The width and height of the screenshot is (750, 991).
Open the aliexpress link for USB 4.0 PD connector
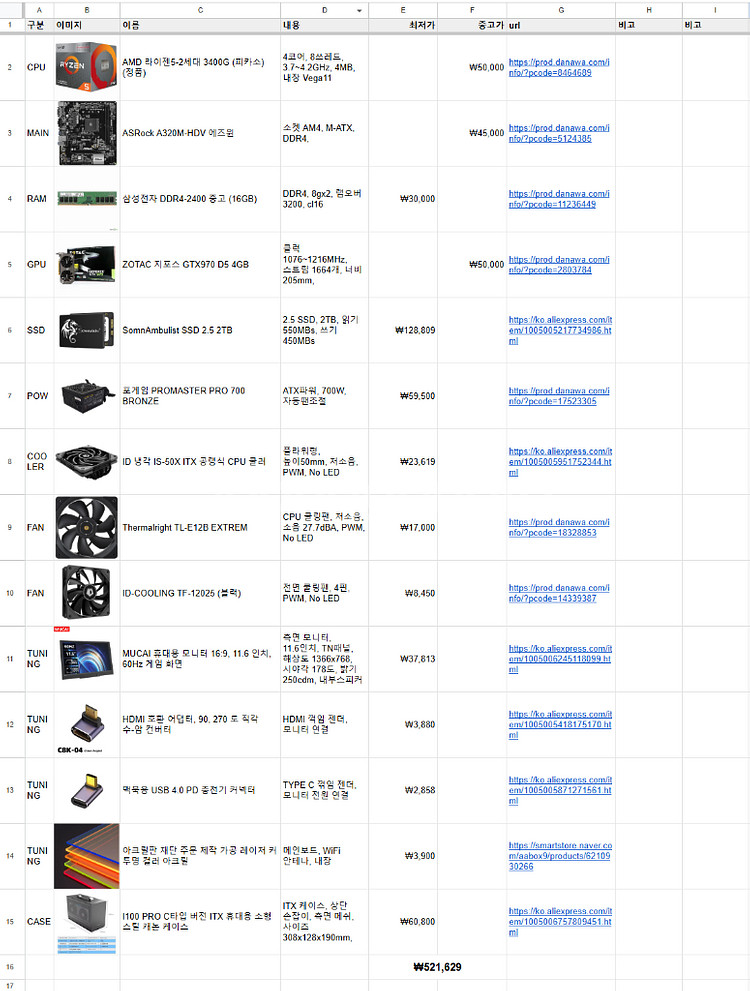560,790
